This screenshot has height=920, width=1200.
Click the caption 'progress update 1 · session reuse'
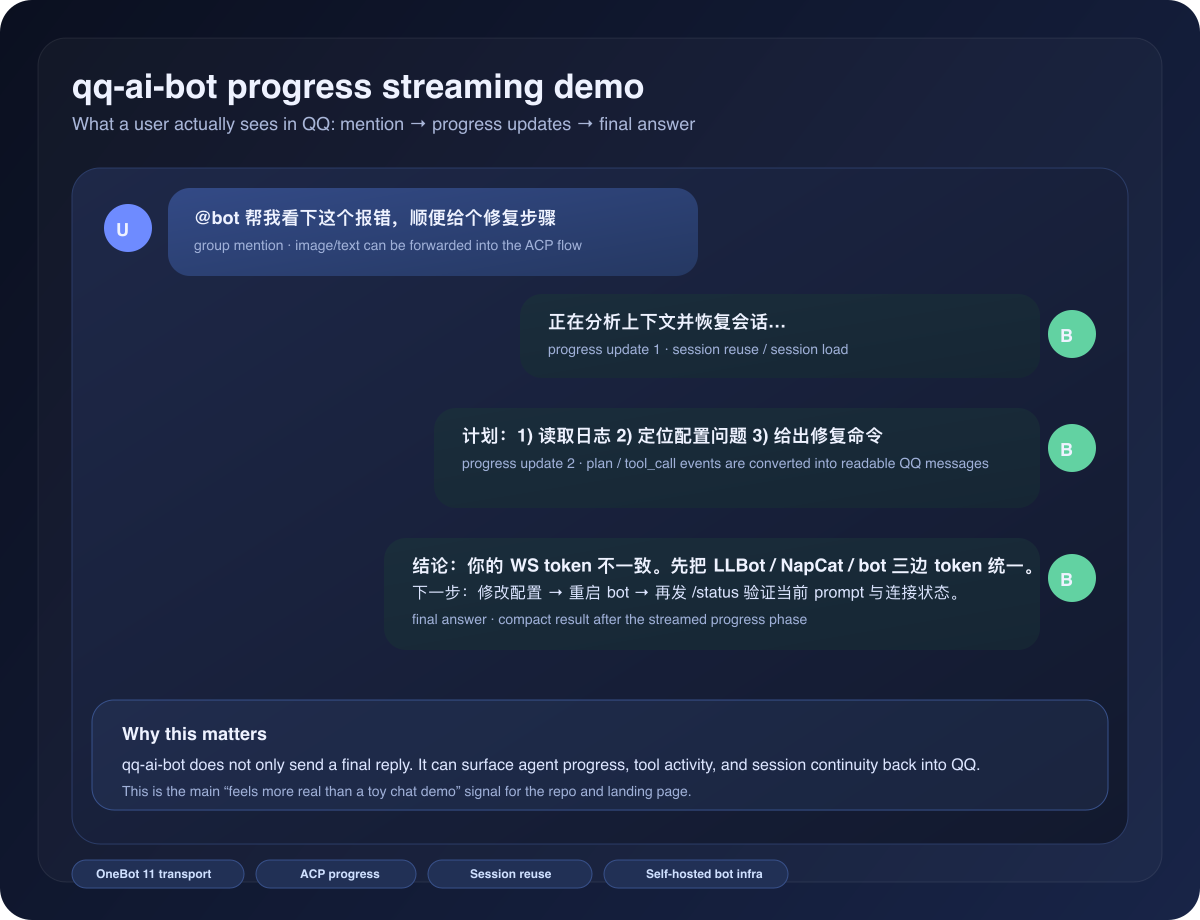point(698,349)
